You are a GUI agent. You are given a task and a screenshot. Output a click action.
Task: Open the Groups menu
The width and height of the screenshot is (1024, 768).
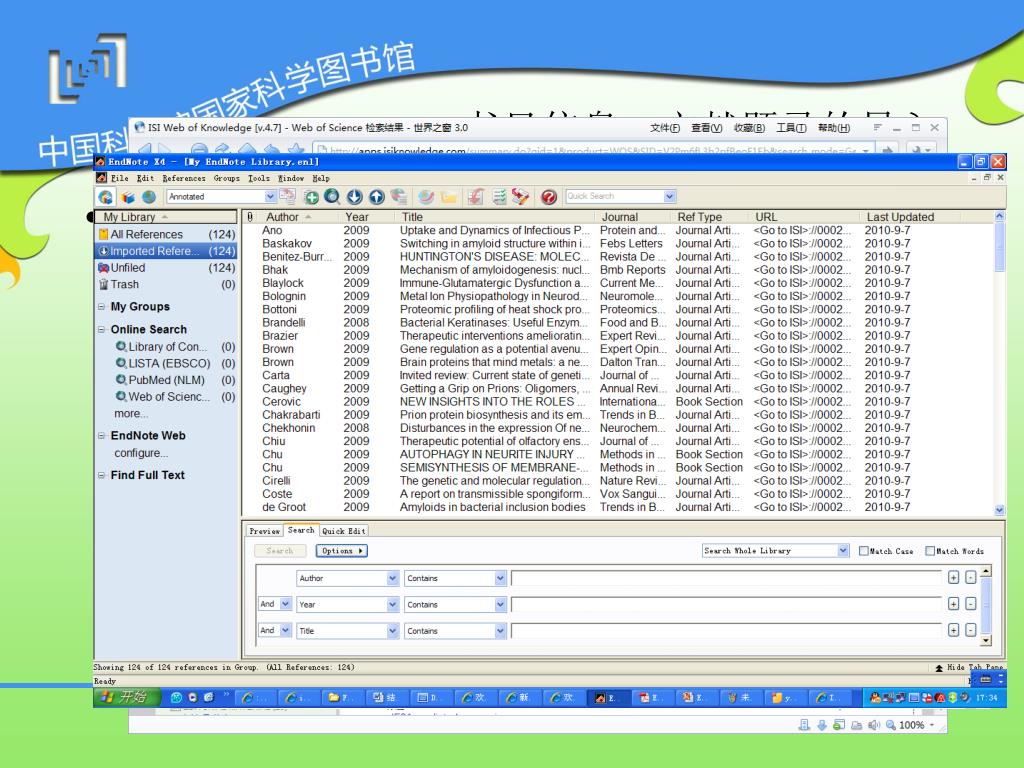(x=227, y=178)
